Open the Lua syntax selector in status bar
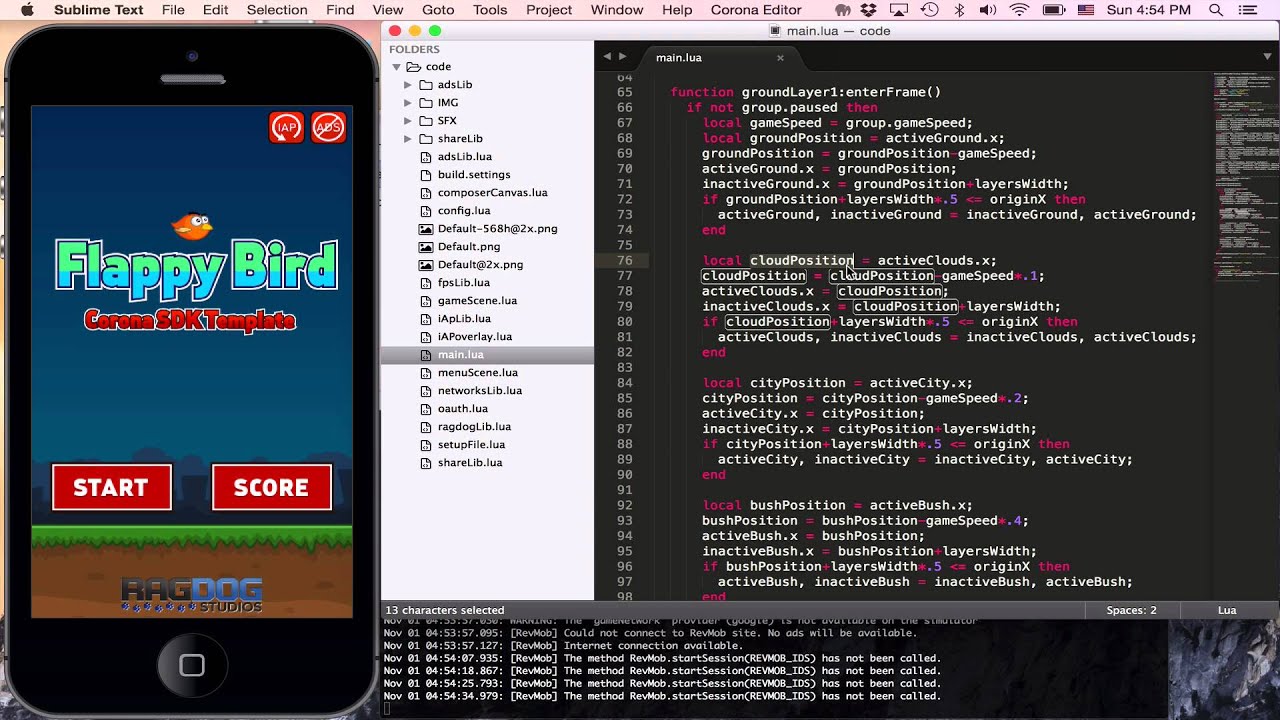 coord(1227,610)
